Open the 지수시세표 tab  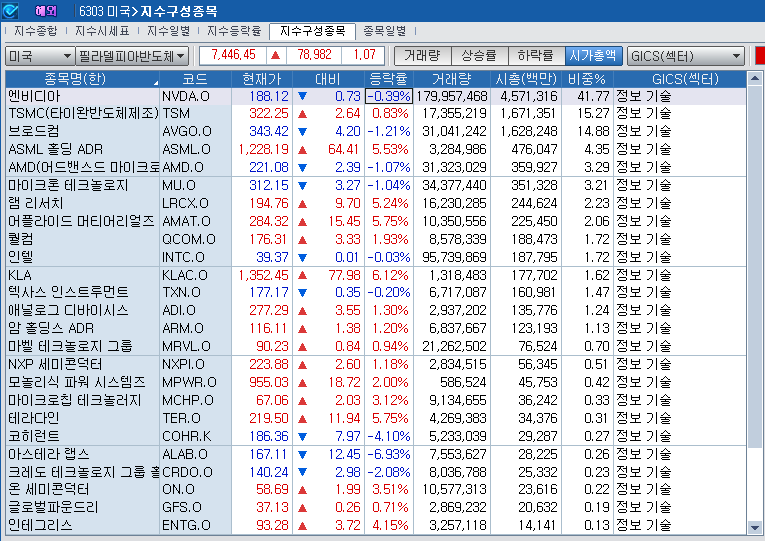(102, 31)
